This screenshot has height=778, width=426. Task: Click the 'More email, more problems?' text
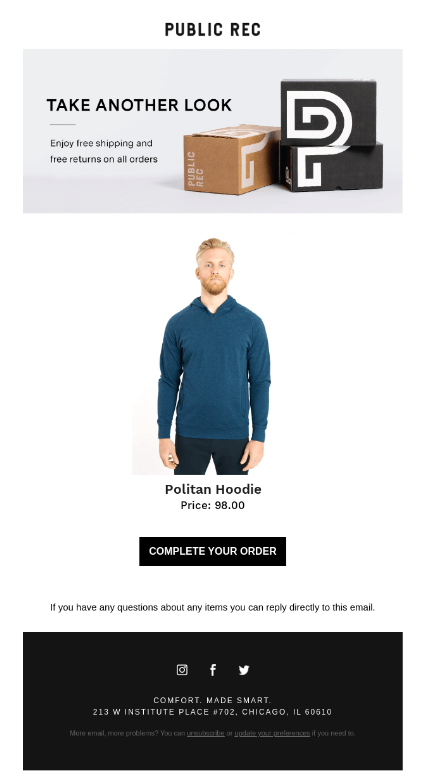pos(114,733)
